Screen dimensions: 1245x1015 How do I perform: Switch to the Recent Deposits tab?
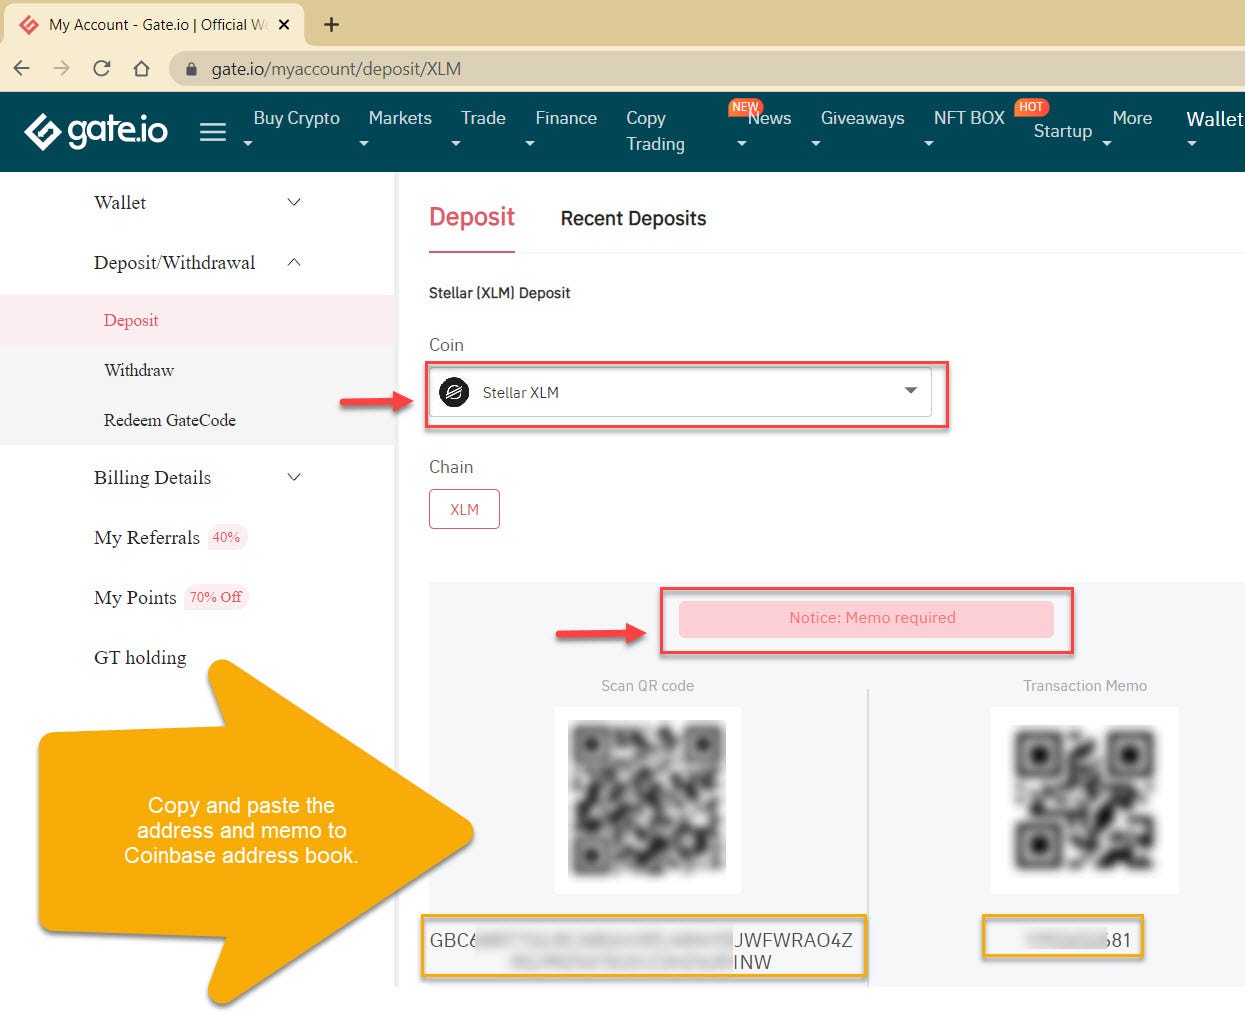(633, 218)
